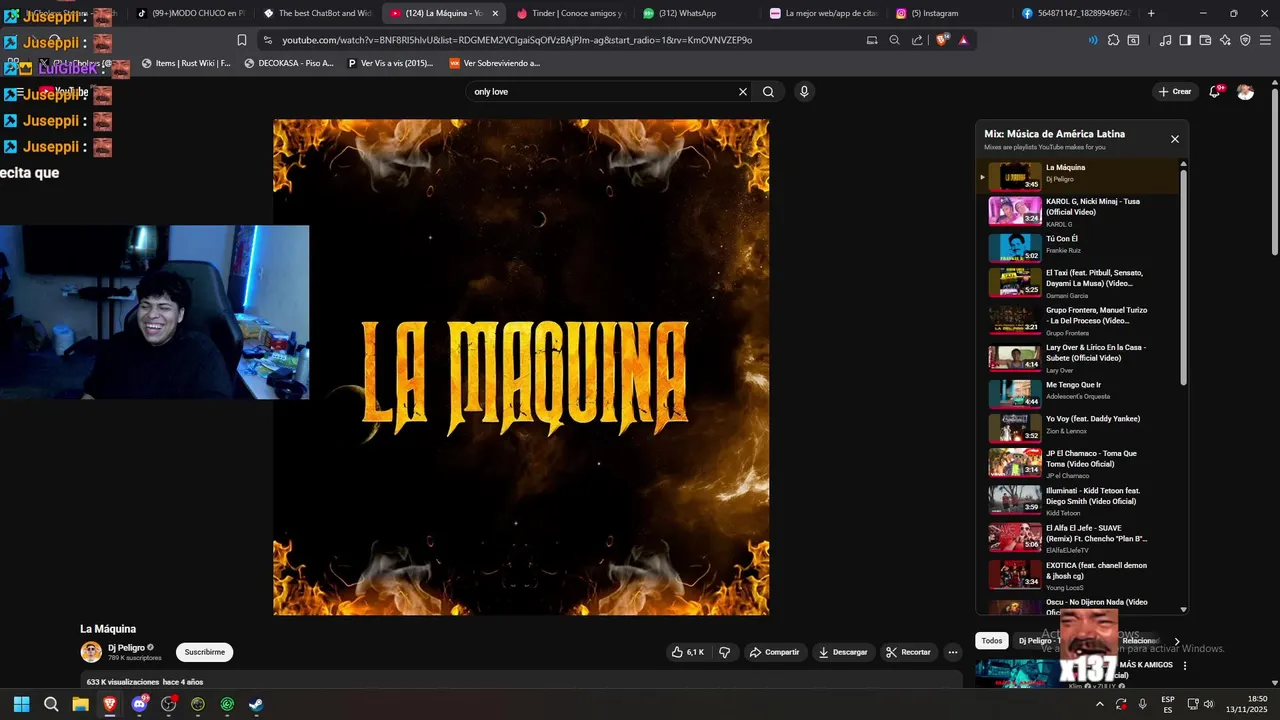Clear the 'only love' search text

pyautogui.click(x=743, y=91)
